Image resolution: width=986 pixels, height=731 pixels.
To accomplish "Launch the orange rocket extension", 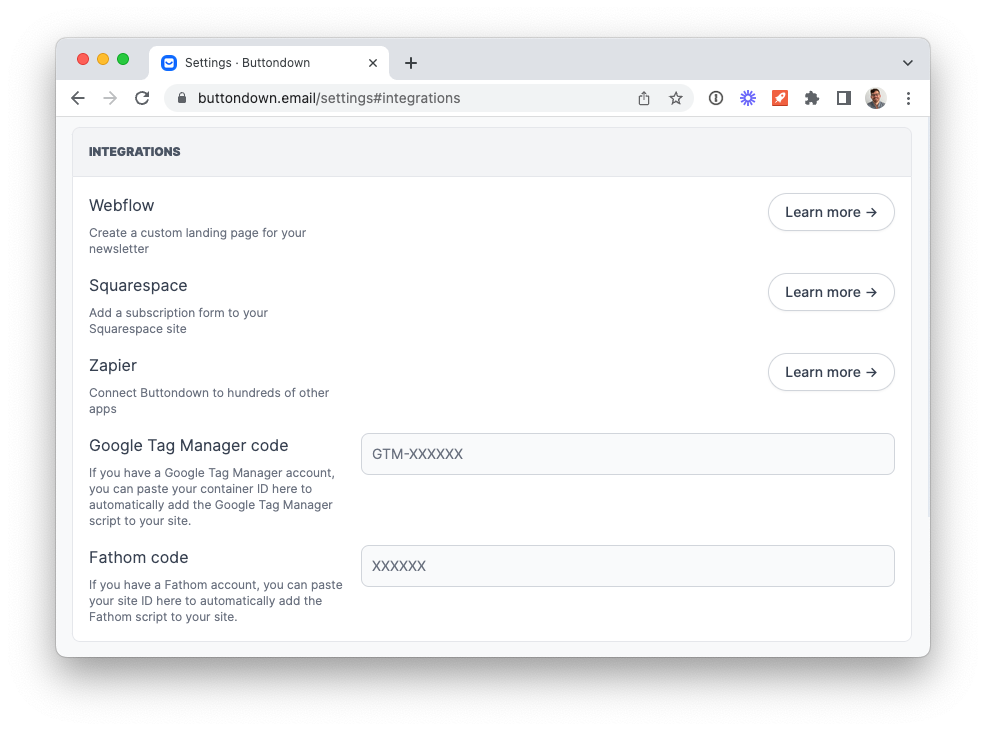I will point(779,98).
